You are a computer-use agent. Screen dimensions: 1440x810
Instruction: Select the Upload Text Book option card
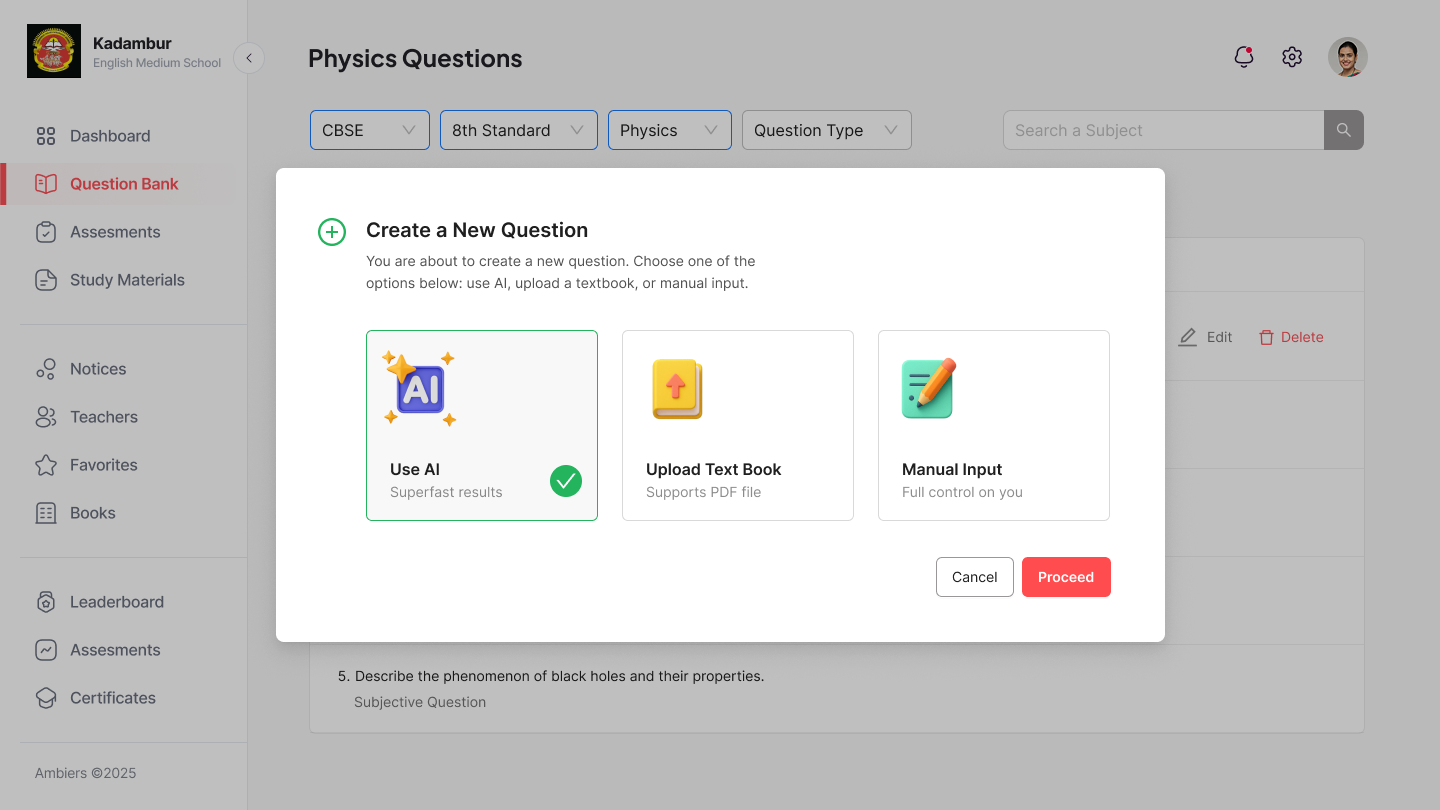(x=738, y=425)
